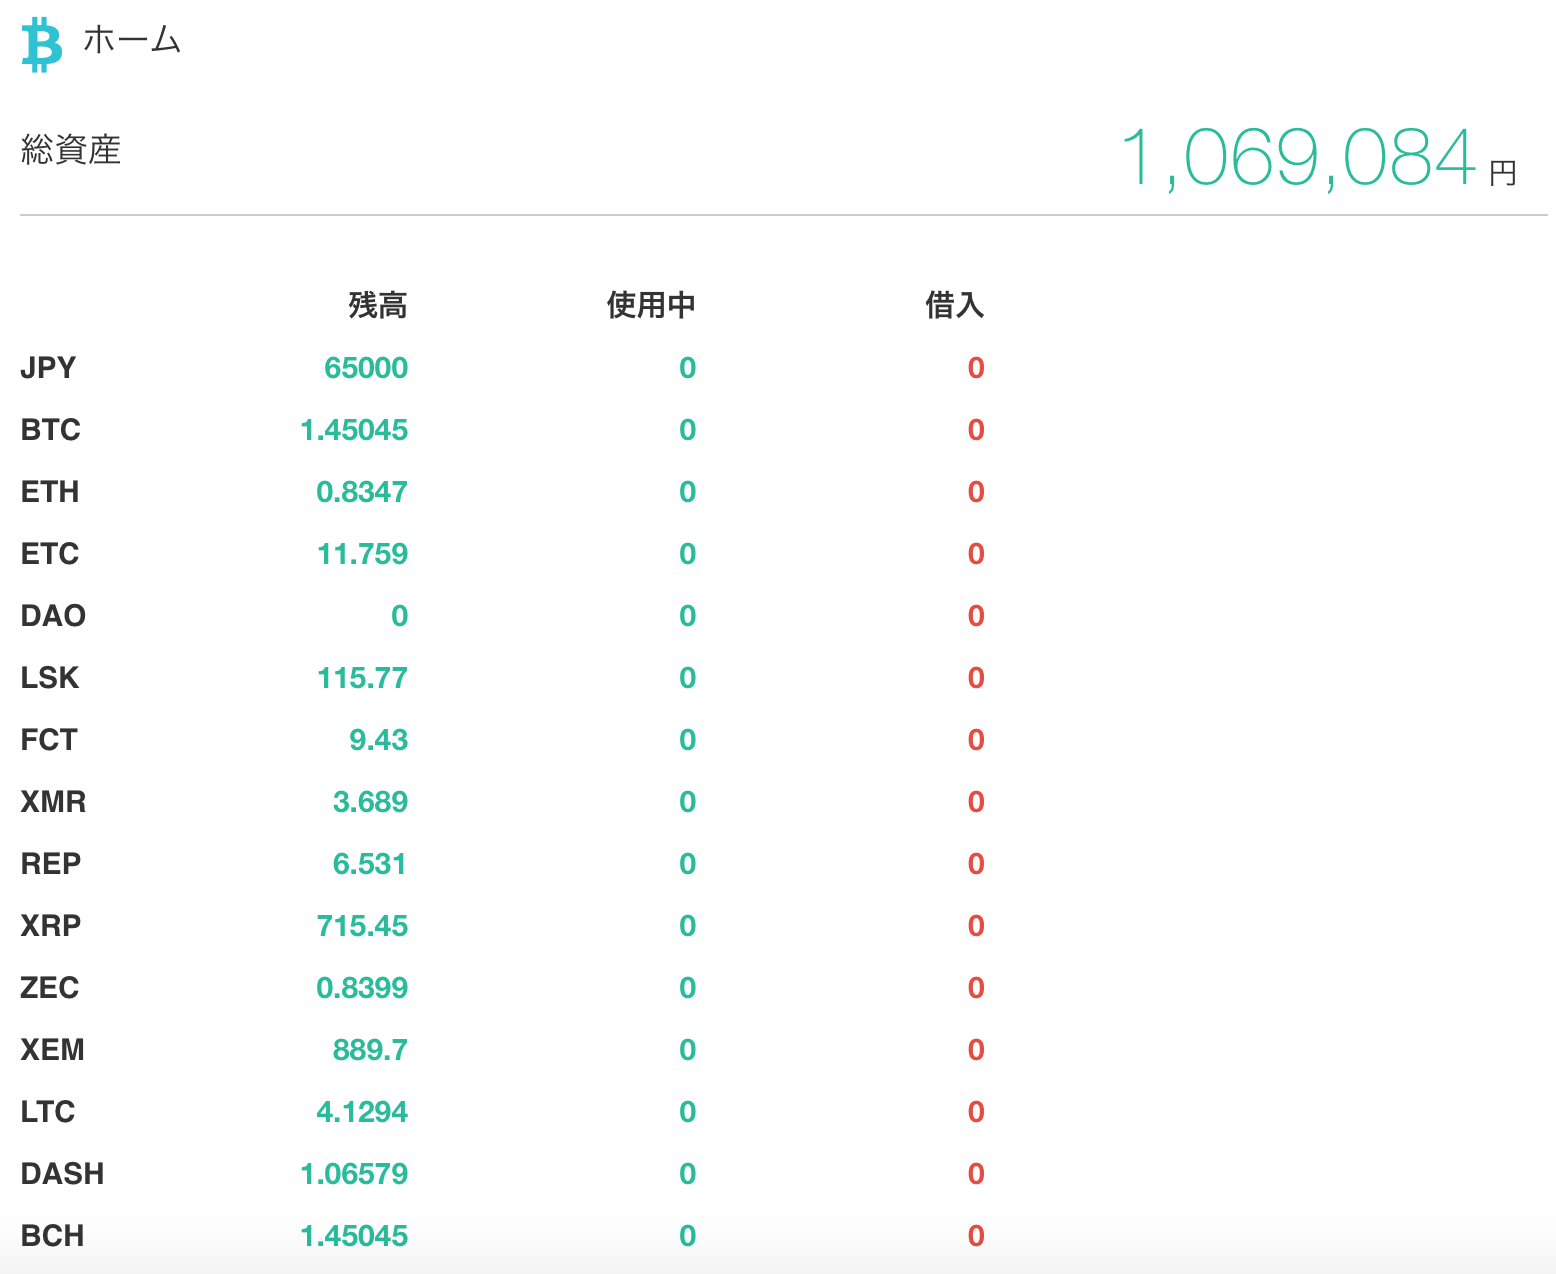Click the BCH row label
The image size is (1556, 1274).
point(52,1235)
